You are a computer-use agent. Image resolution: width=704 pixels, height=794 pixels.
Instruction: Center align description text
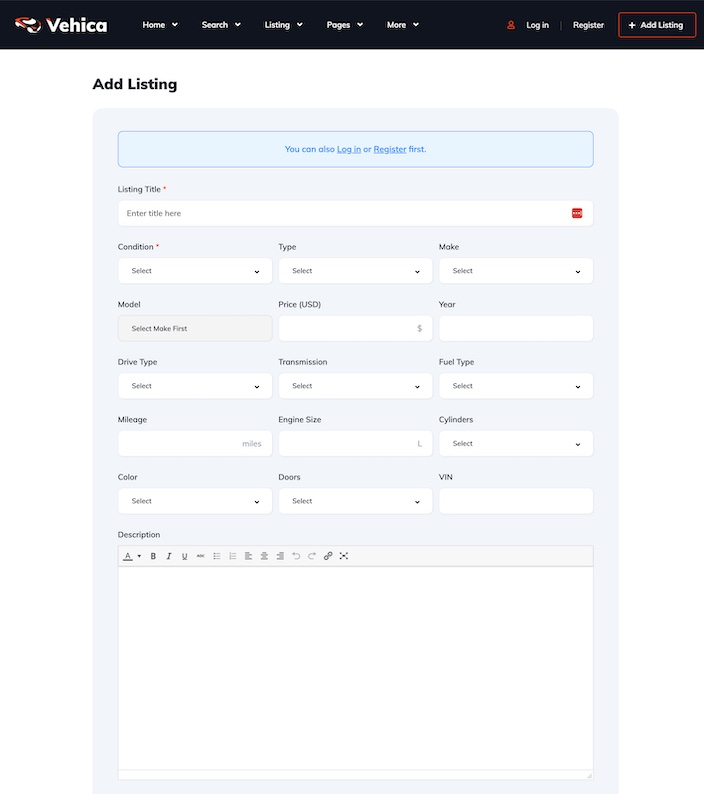click(x=264, y=556)
